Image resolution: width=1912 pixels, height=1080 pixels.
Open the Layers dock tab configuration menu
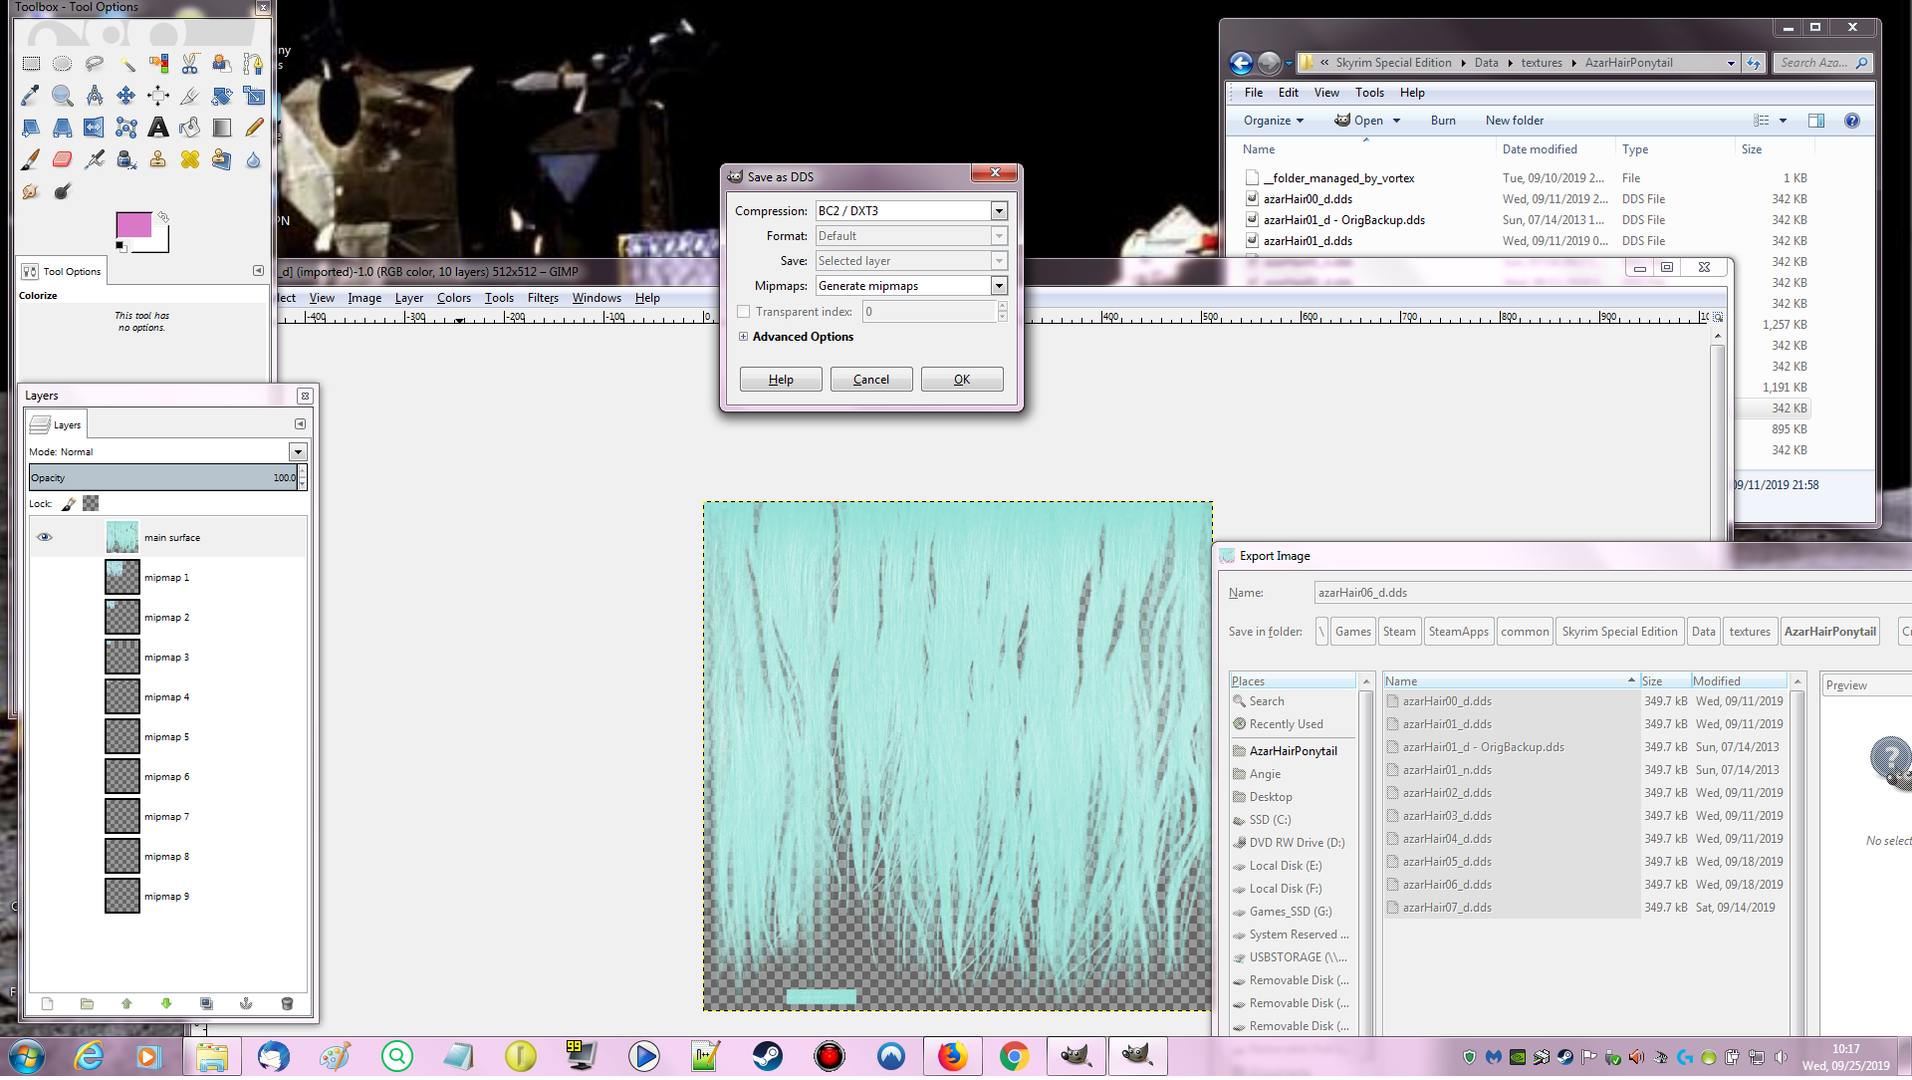300,424
